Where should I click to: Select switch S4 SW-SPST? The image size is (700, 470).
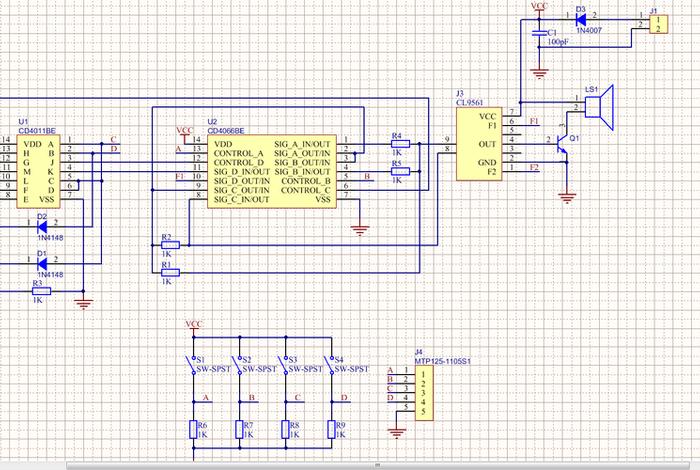[329, 365]
